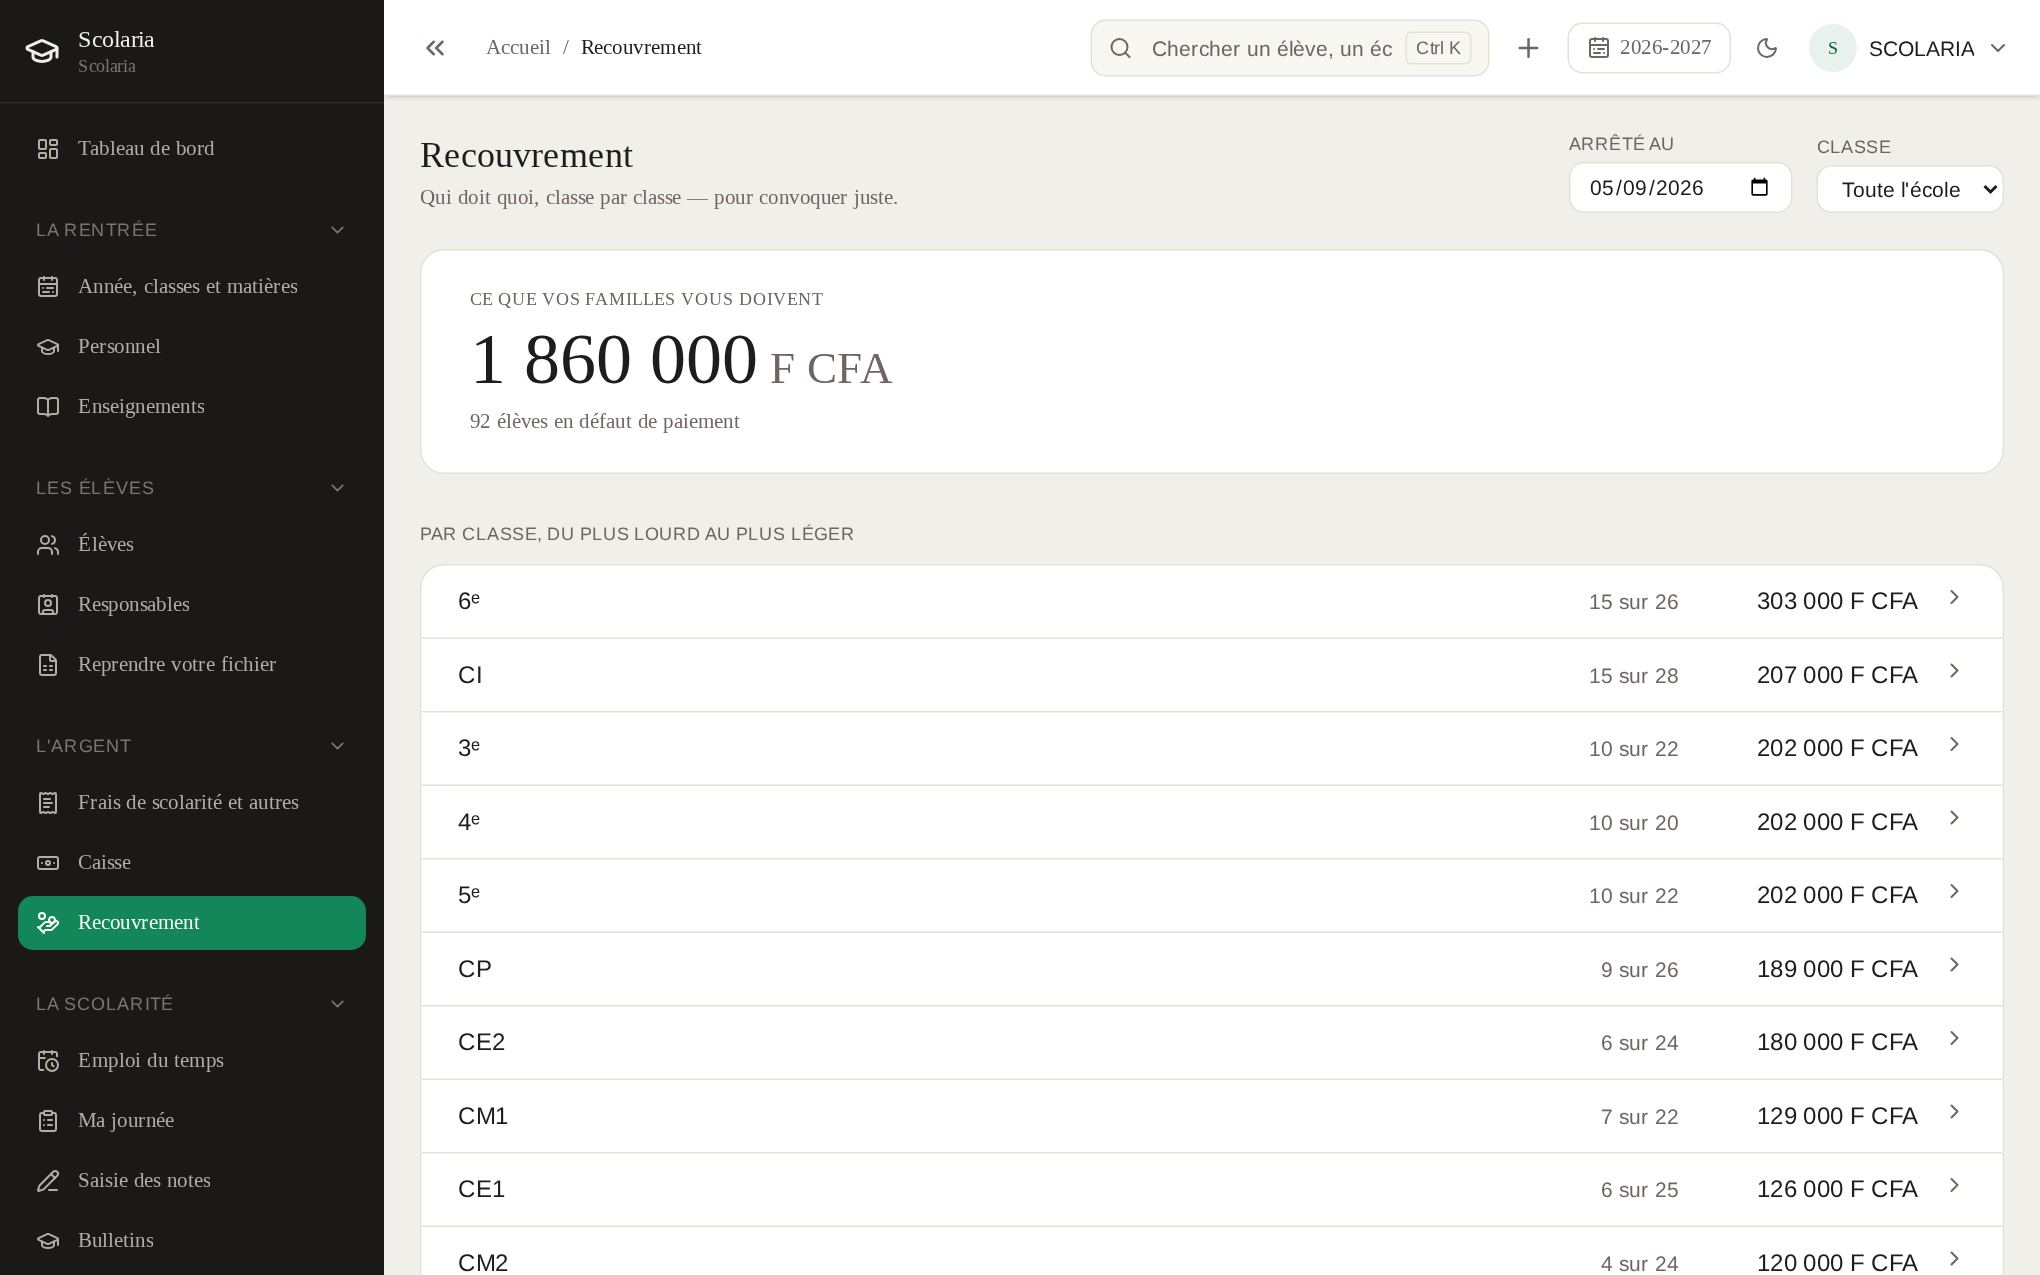Viewport: 2040px width, 1275px height.
Task: Click the plus icon in the top bar
Action: [1528, 48]
